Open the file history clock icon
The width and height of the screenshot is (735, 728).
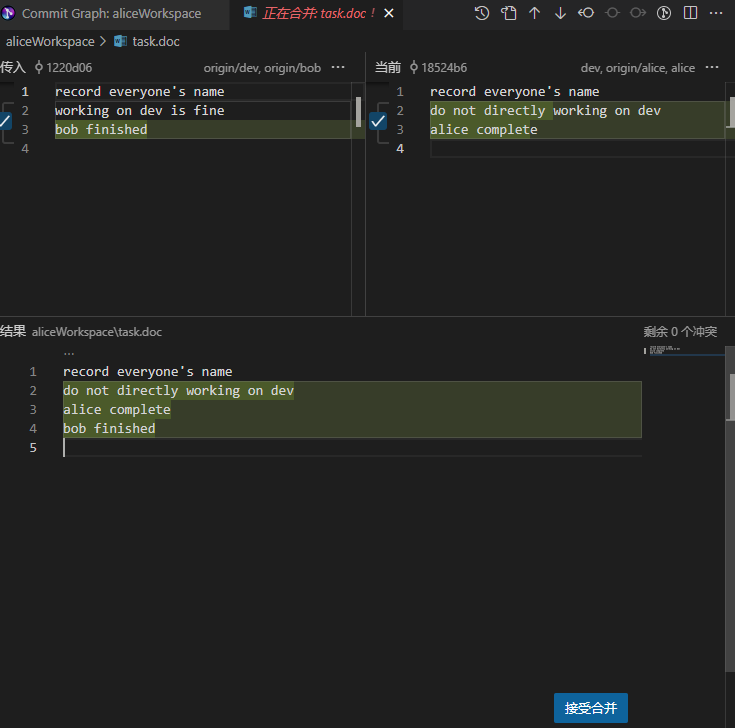pyautogui.click(x=482, y=13)
